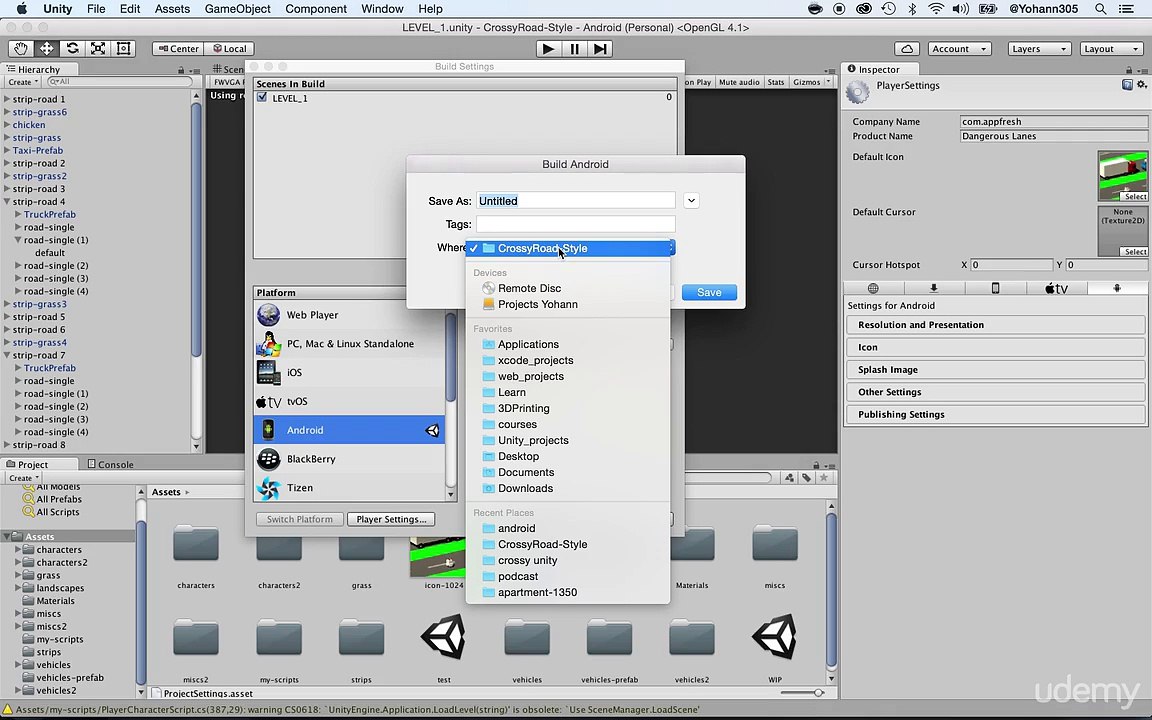Toggle the LEVEL_1 scene checkbox
Viewport: 1152px width, 720px height.
[x=262, y=97]
